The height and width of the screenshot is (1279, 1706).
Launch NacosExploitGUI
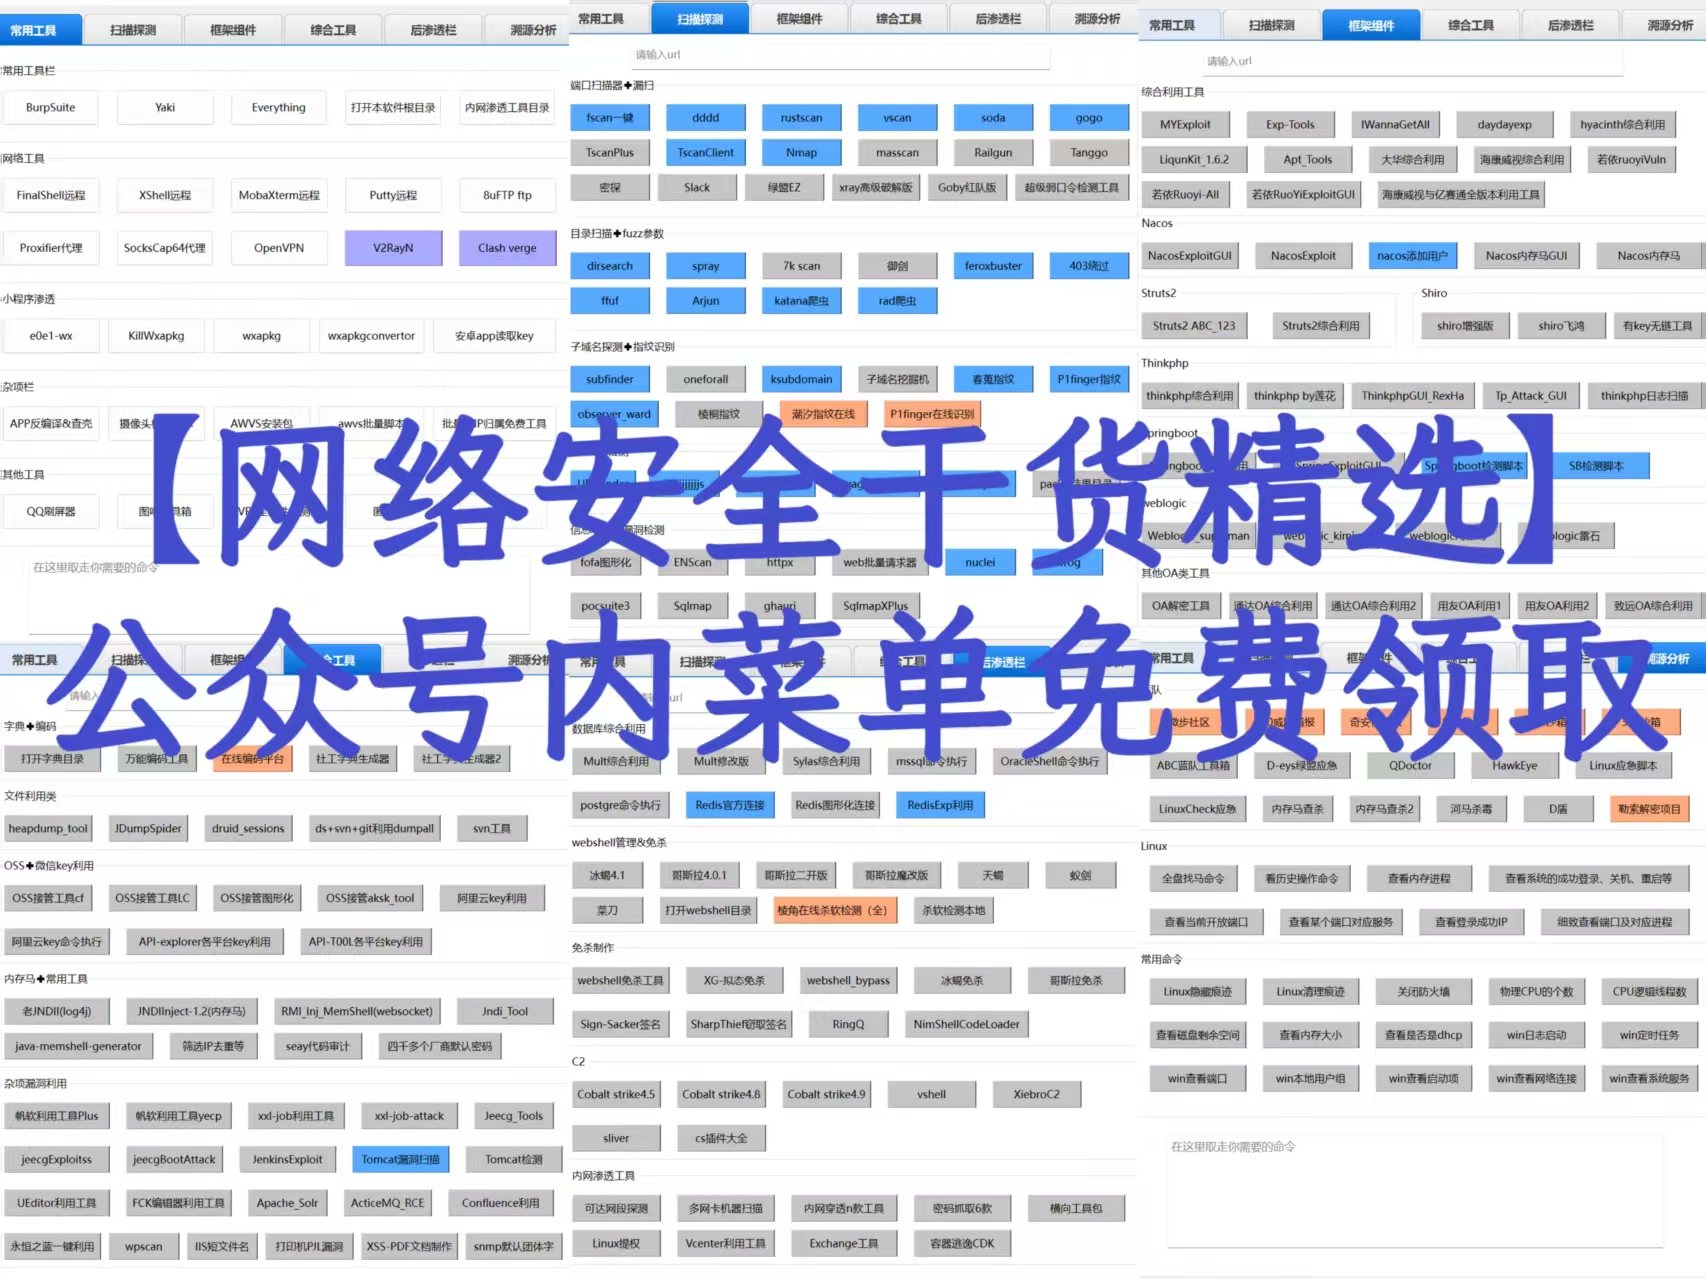[1190, 256]
